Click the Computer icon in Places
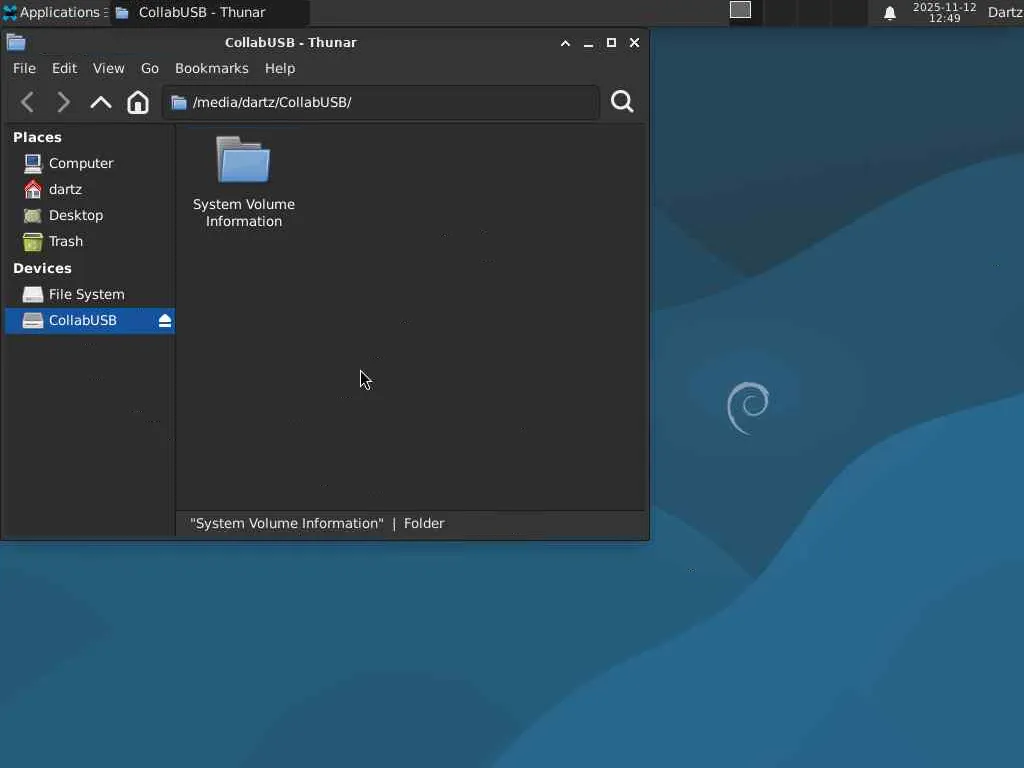The image size is (1024, 768). click(x=33, y=163)
